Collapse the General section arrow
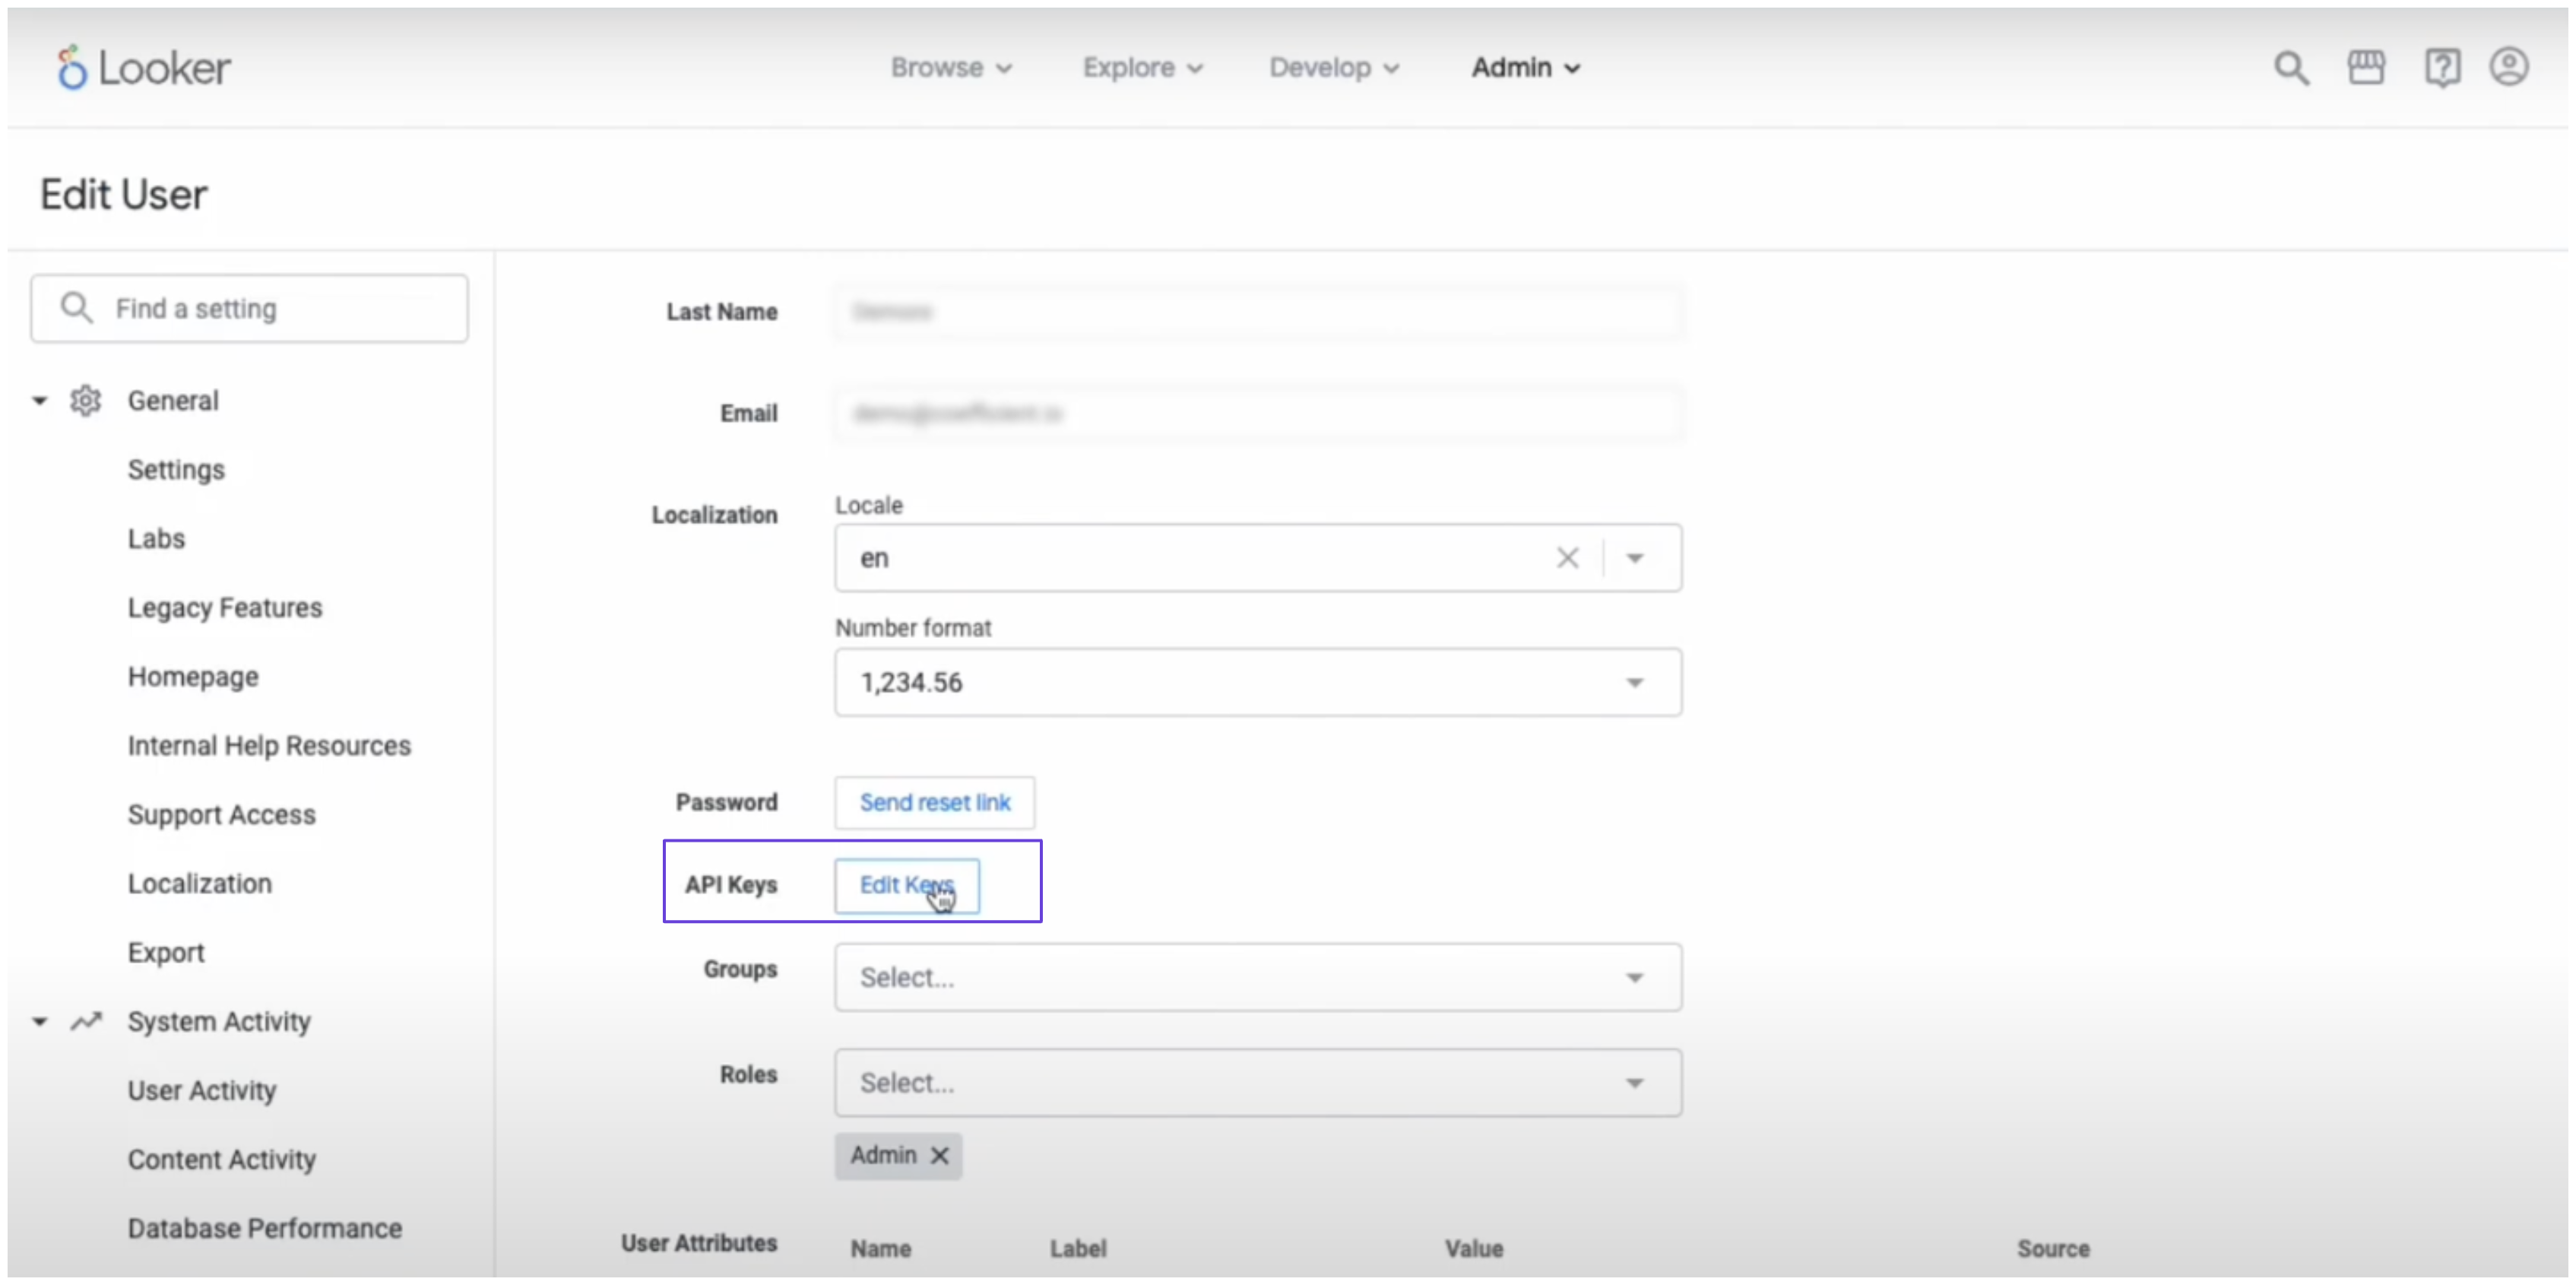 [40, 401]
